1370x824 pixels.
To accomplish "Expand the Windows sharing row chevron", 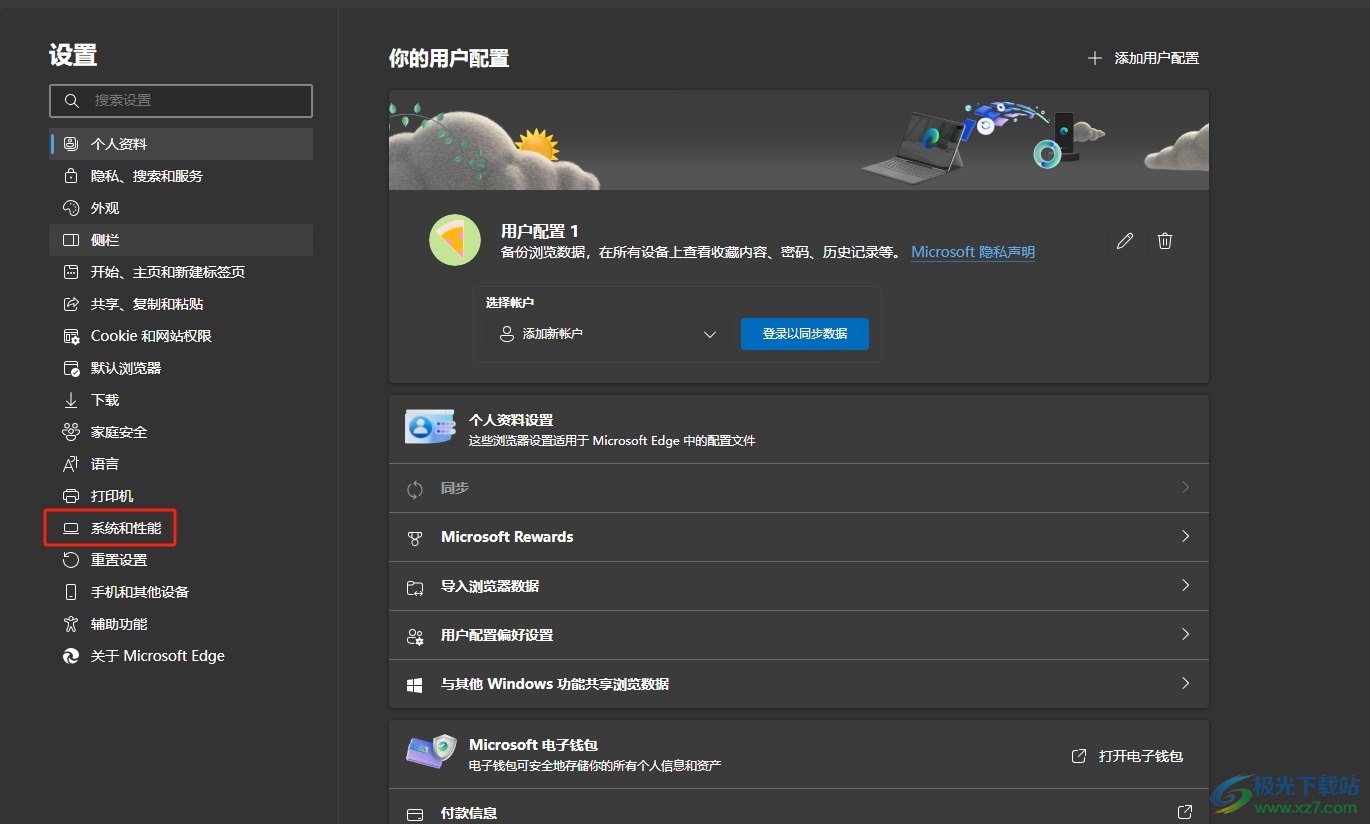I will (x=1186, y=684).
